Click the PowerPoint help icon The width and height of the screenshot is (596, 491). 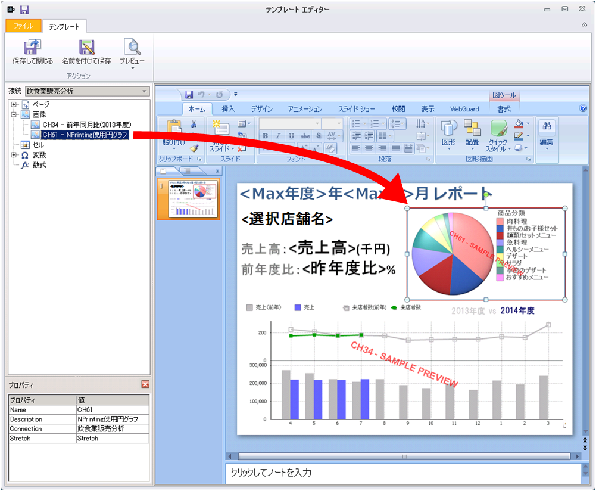pos(583,109)
